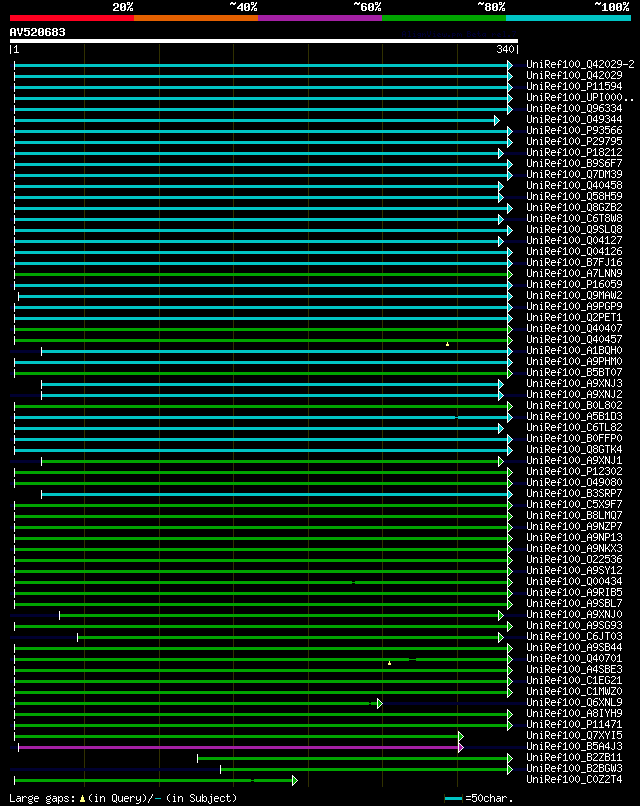Select the UniRef100_B0L802 label

(x=574, y=406)
